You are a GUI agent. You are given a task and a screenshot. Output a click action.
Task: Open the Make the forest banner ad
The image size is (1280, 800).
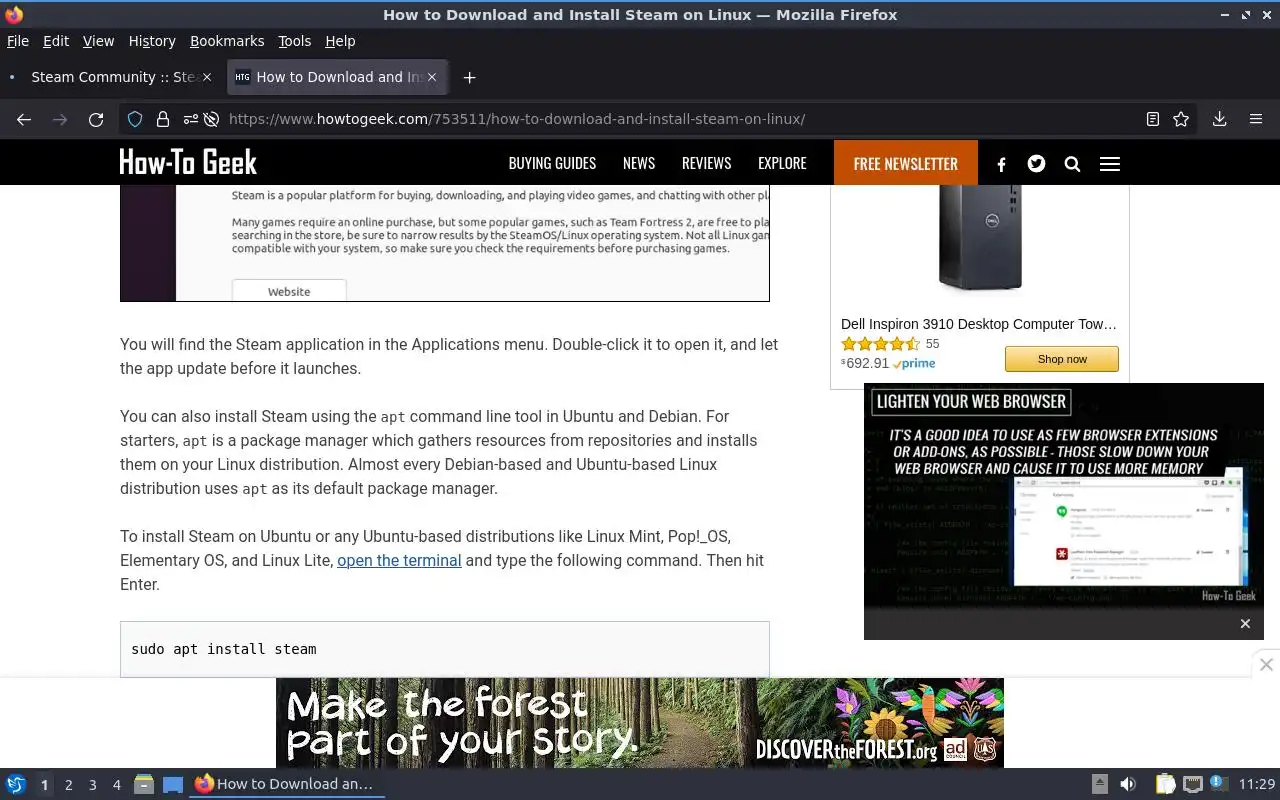click(x=640, y=723)
